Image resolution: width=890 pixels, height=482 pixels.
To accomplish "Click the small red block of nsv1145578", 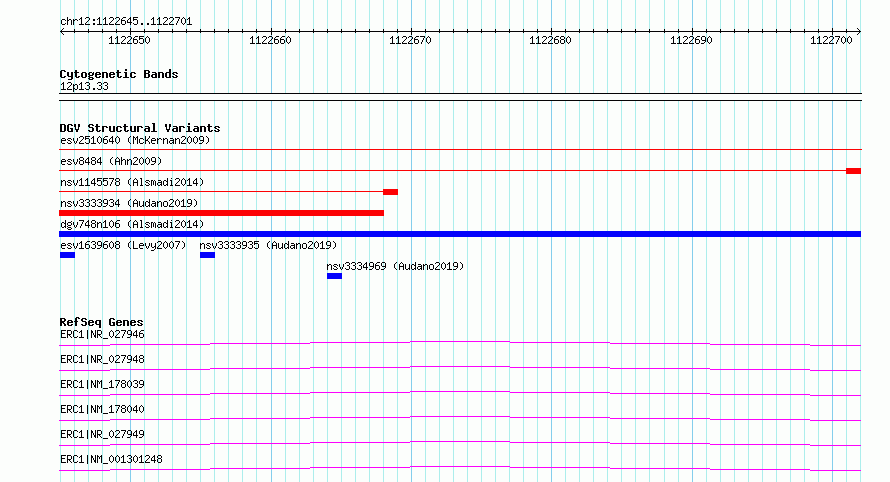I will pos(391,192).
